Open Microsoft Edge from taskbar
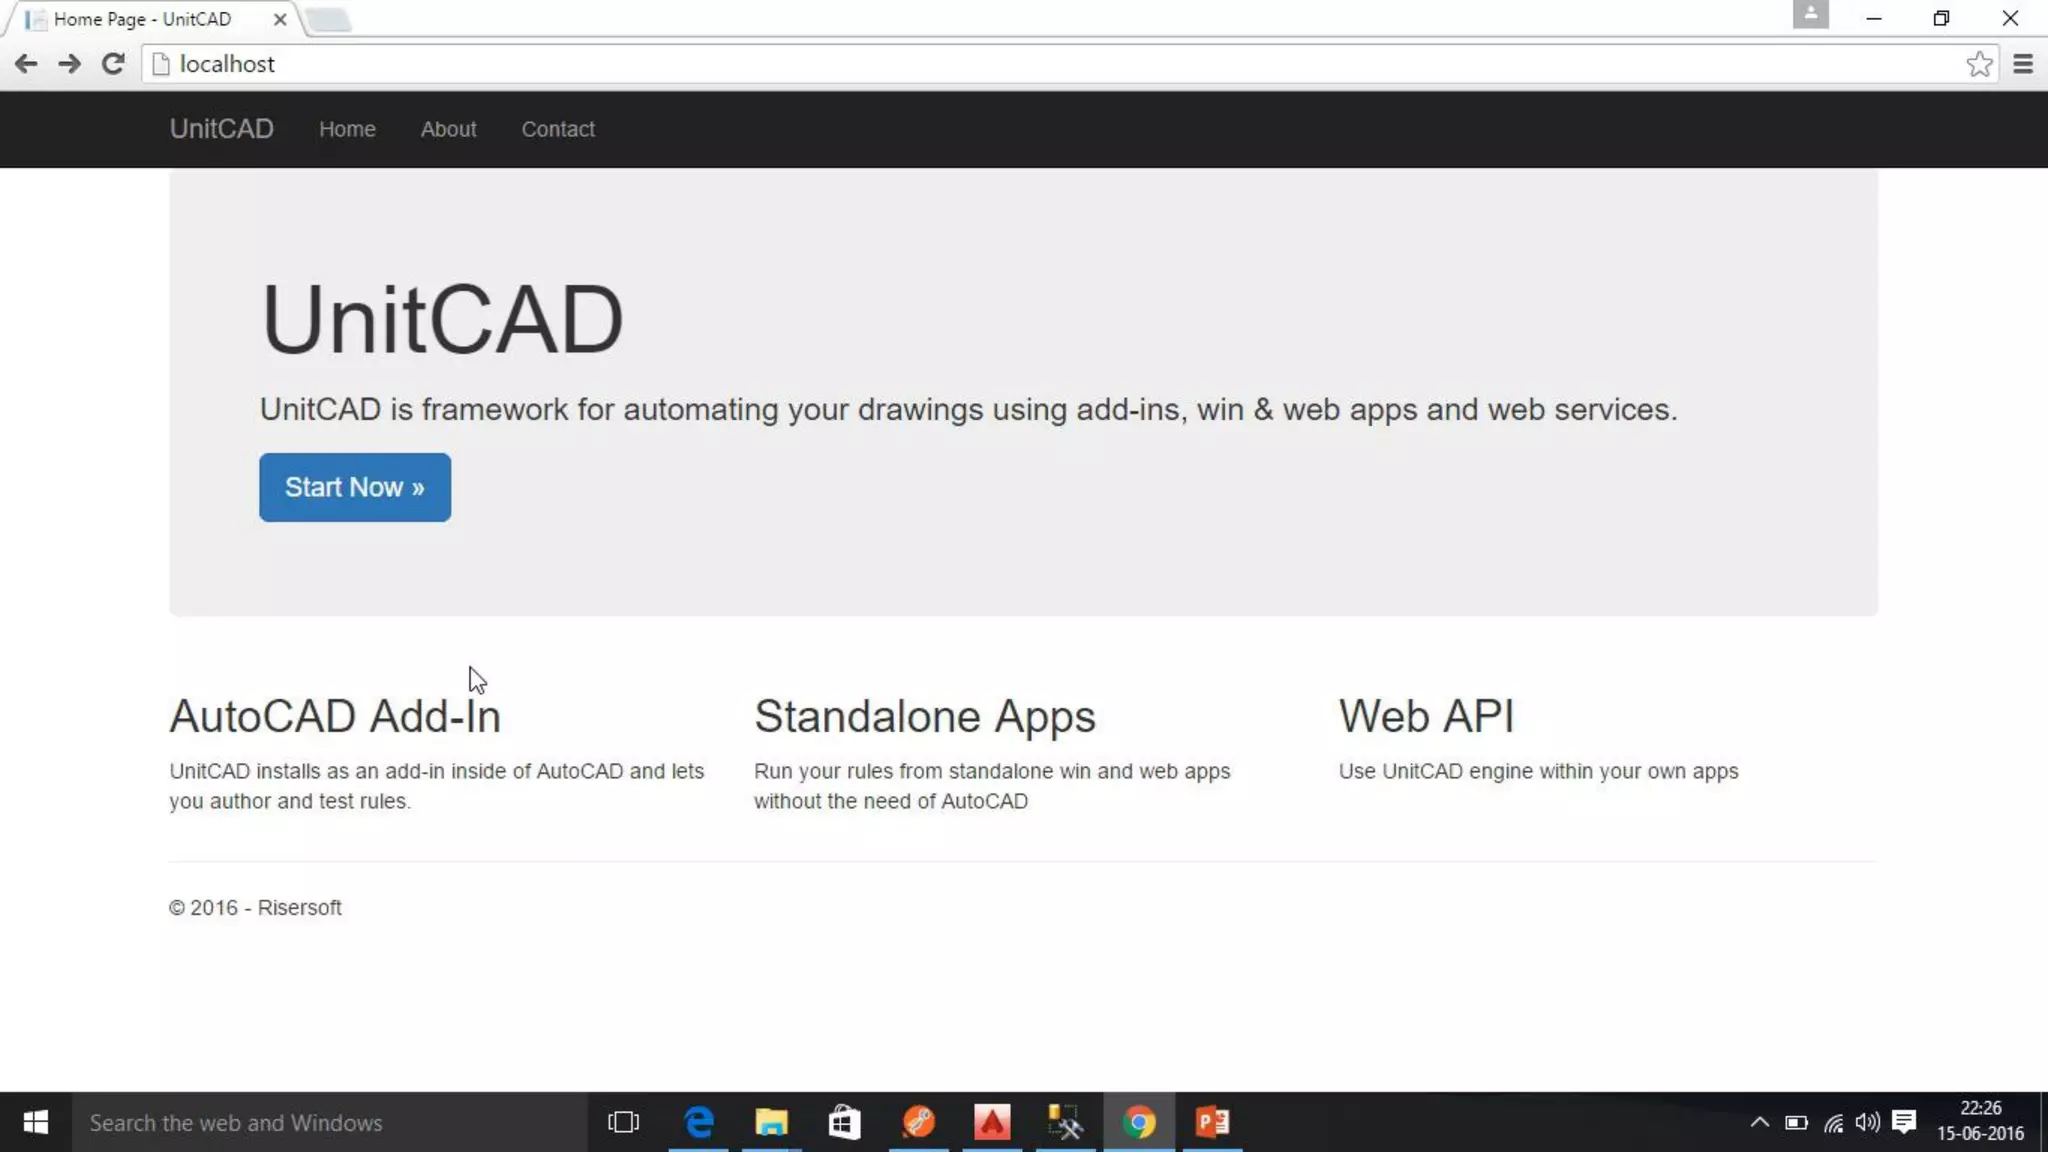This screenshot has width=2048, height=1152. (698, 1122)
